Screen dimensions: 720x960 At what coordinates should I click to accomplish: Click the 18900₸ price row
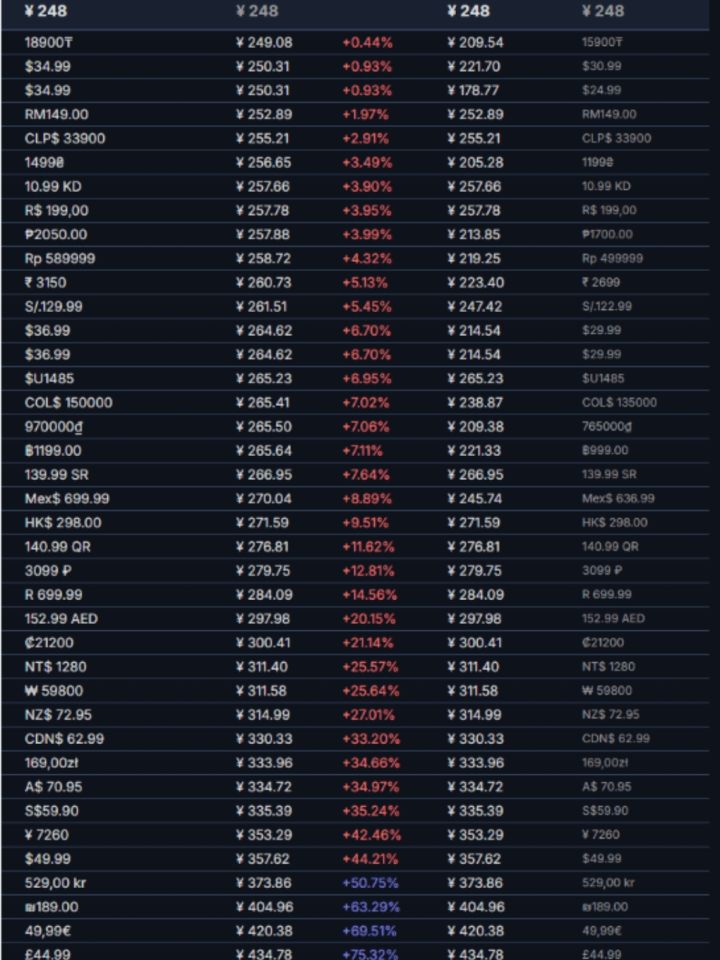[x=355, y=42]
